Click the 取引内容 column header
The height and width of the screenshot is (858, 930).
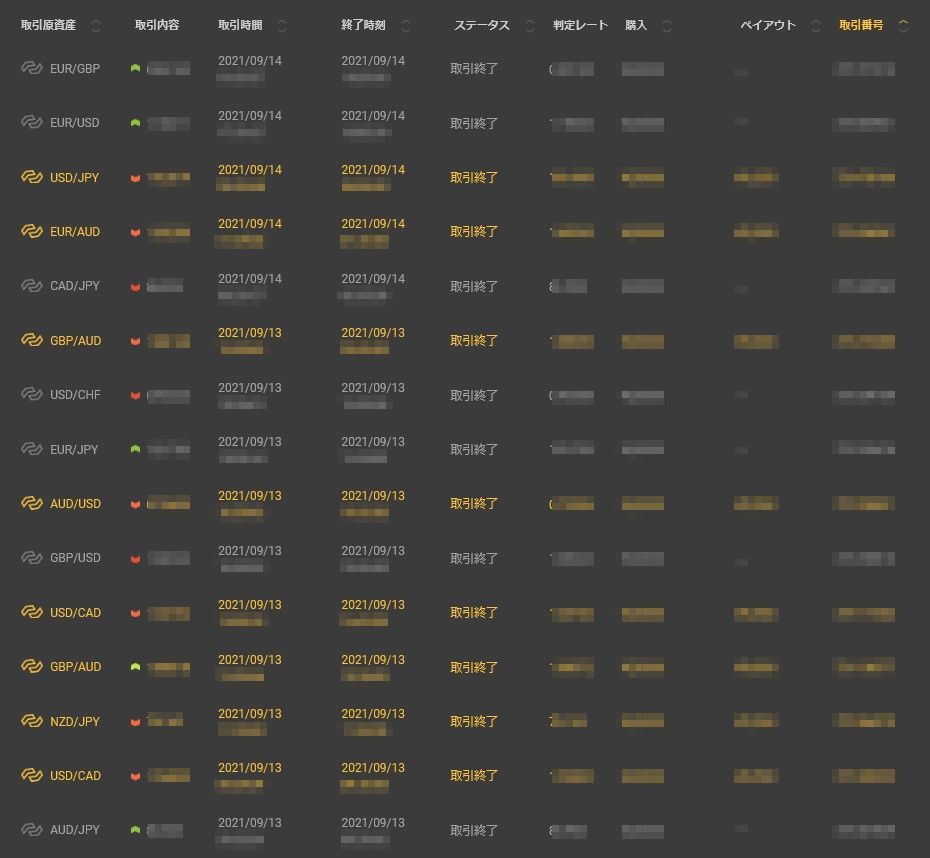click(157, 25)
